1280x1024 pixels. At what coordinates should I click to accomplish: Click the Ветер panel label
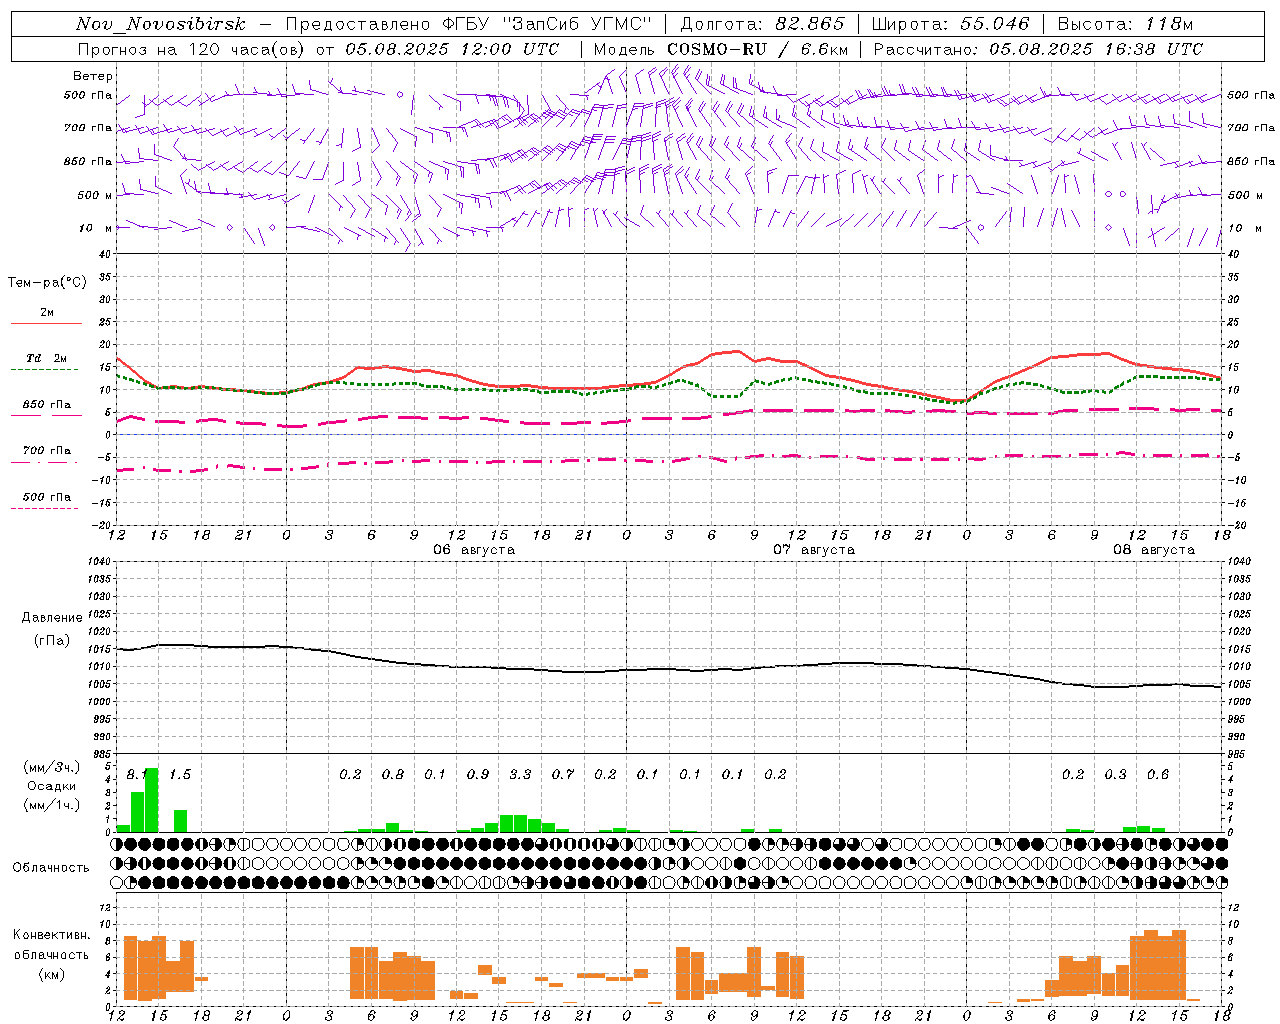(93, 76)
